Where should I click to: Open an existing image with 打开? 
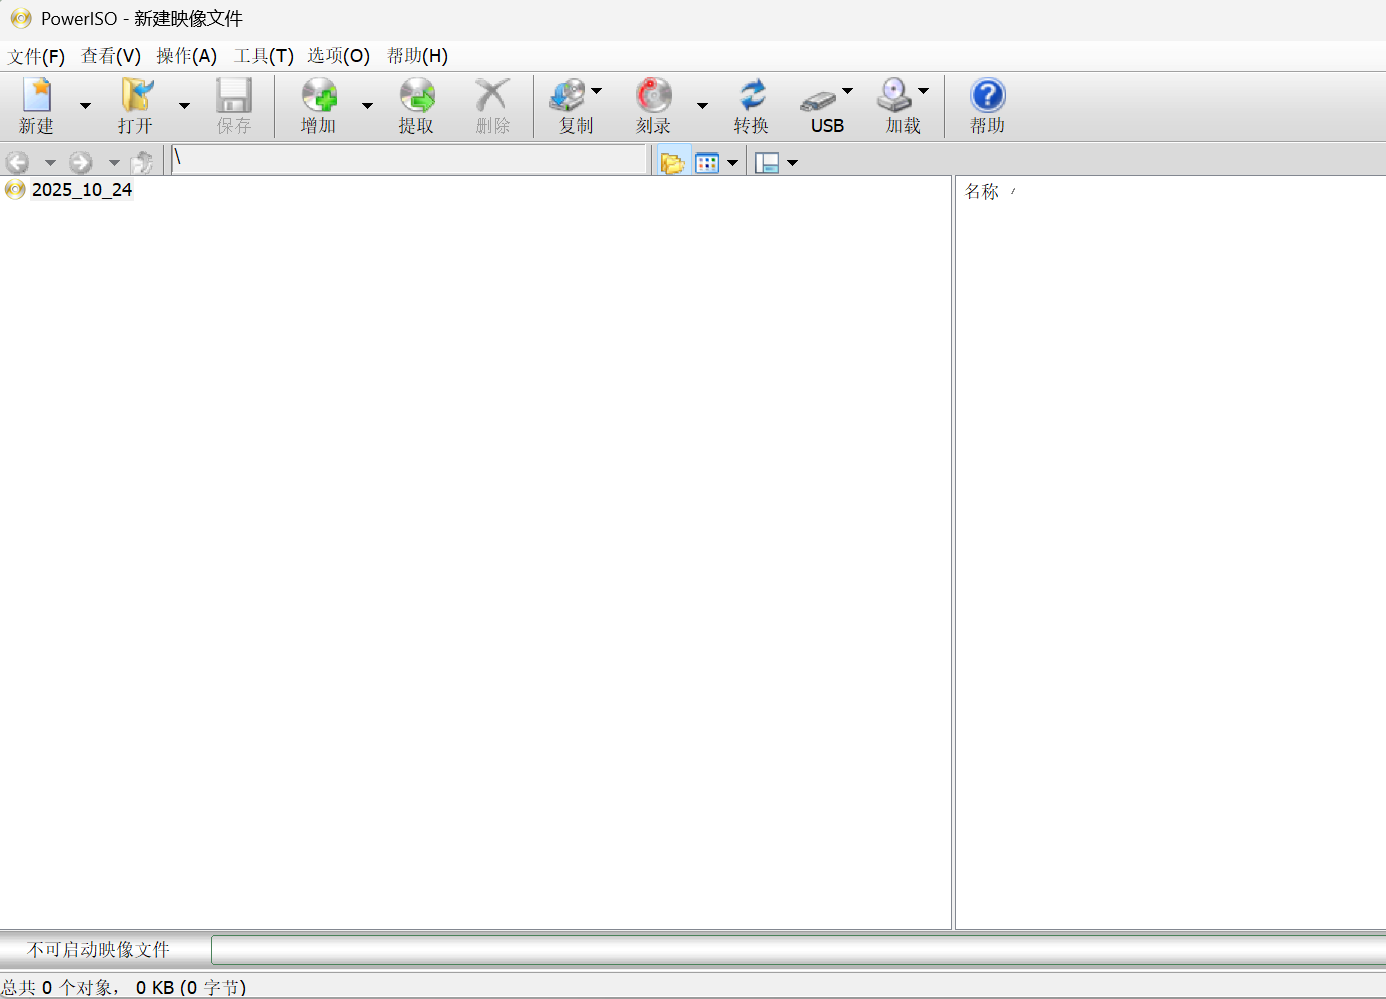[135, 105]
